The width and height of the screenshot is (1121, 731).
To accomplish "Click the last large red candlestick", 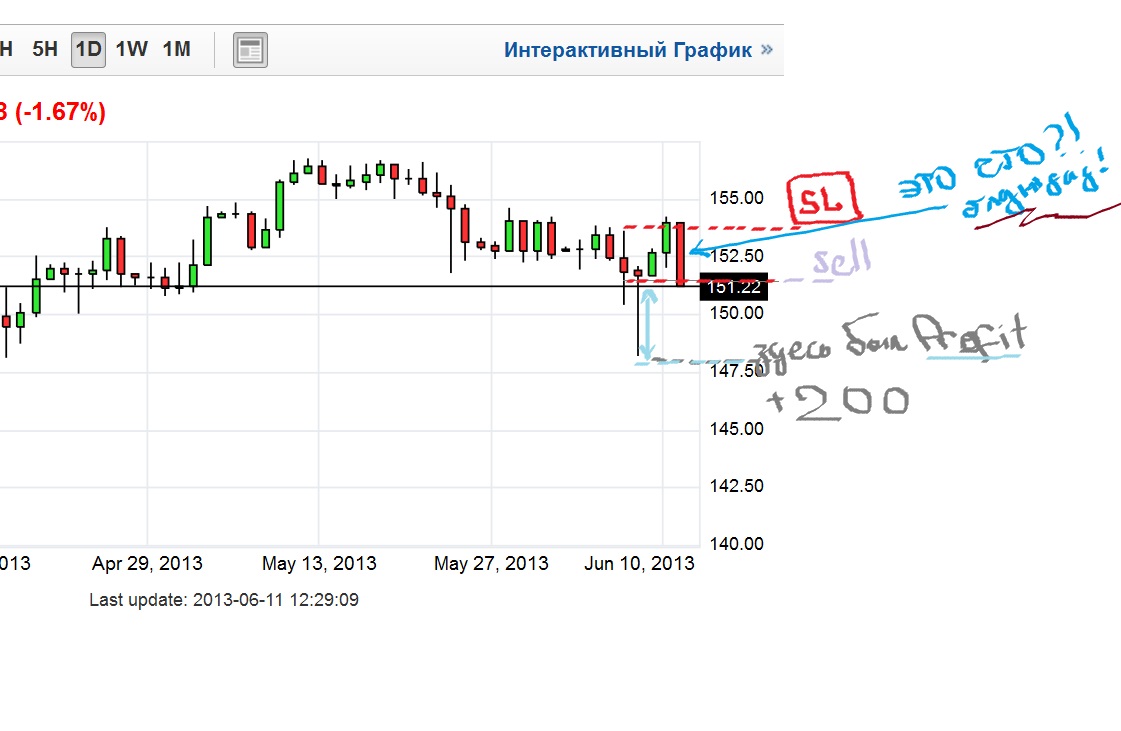I will 680,254.
